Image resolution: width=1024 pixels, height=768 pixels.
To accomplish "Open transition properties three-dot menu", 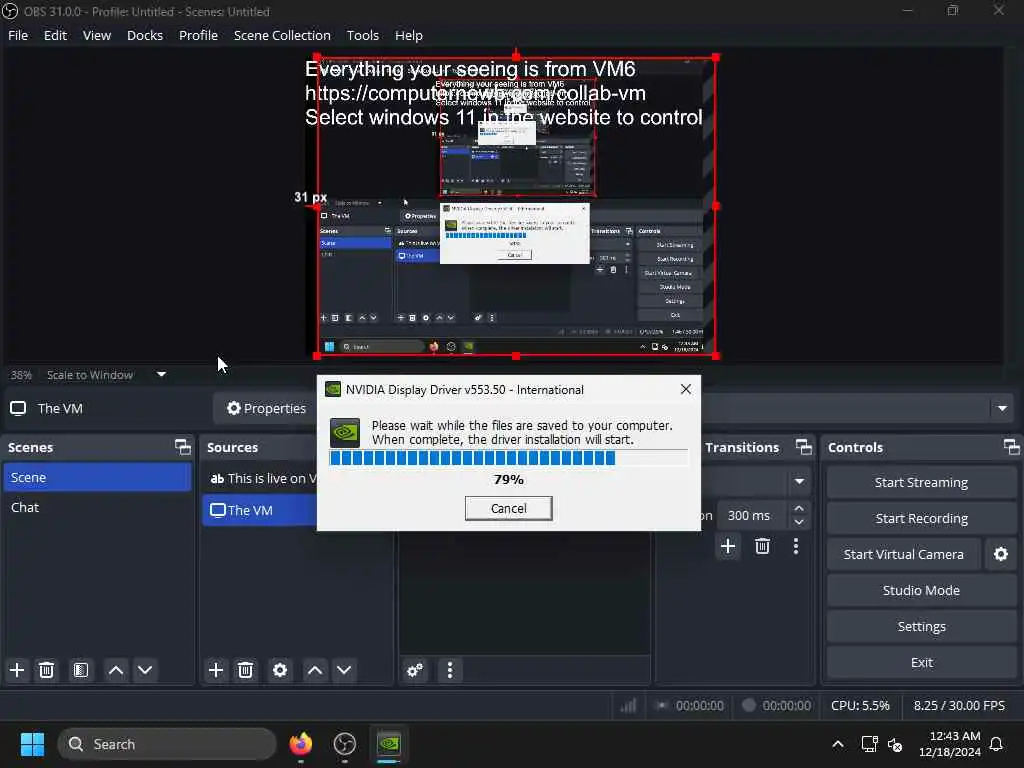I will click(x=795, y=546).
